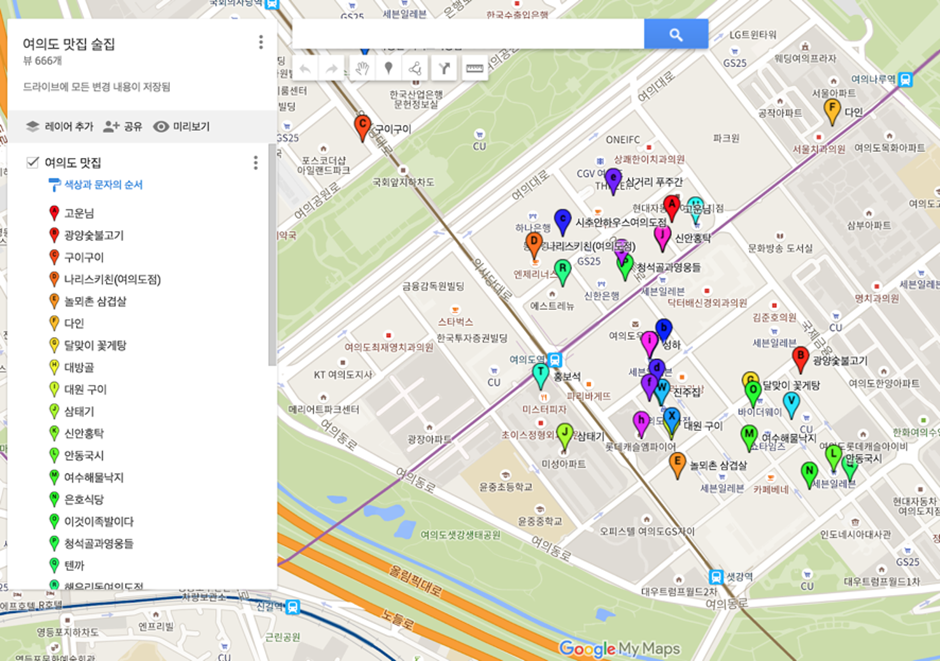
Task: Open layer options menu next to 여의도 맛집
Action: [x=255, y=162]
